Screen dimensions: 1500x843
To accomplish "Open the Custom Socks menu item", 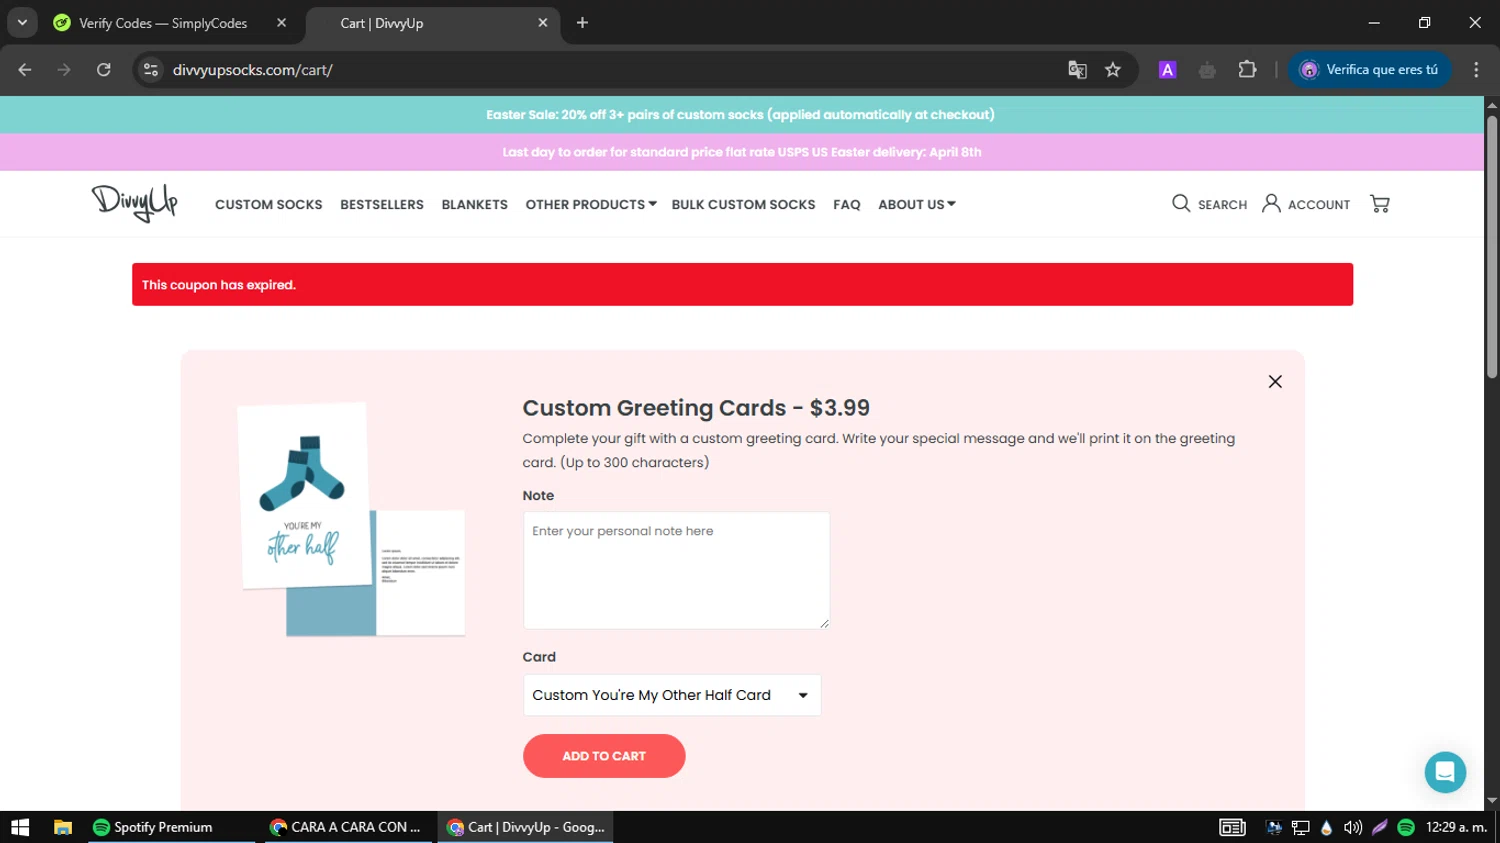I will (269, 204).
